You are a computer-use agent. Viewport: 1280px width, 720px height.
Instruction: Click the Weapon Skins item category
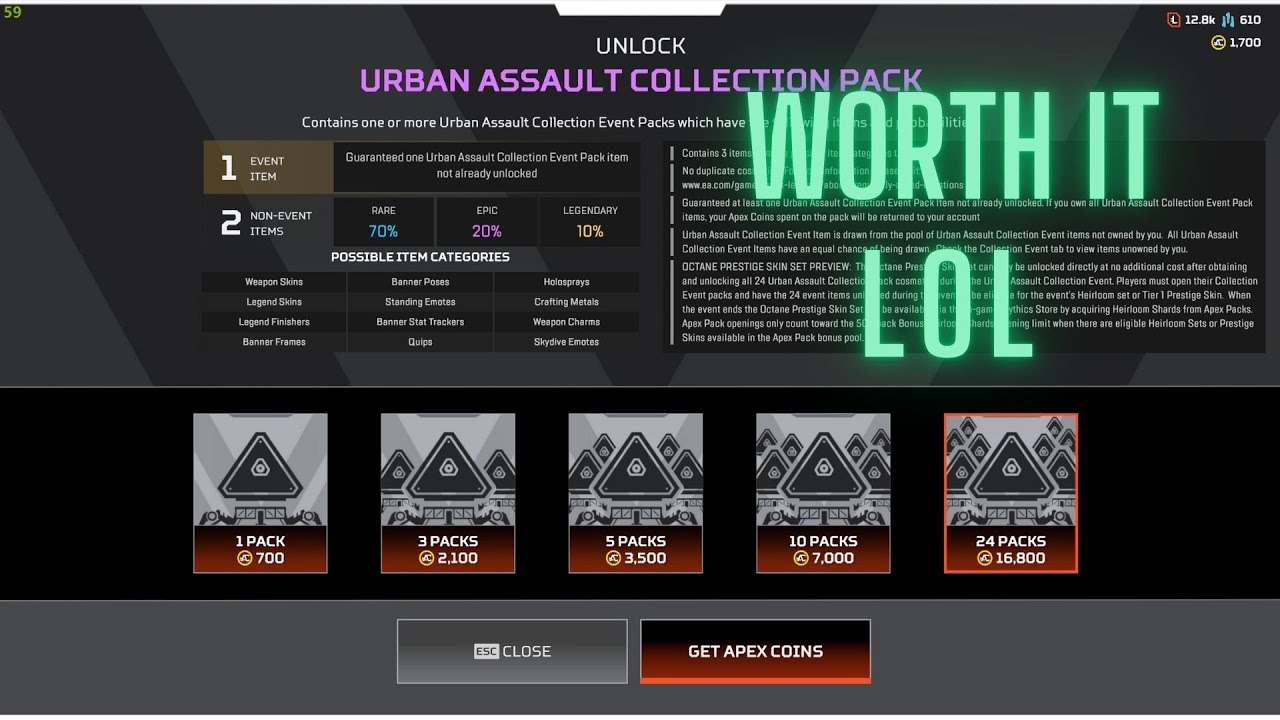pos(274,282)
